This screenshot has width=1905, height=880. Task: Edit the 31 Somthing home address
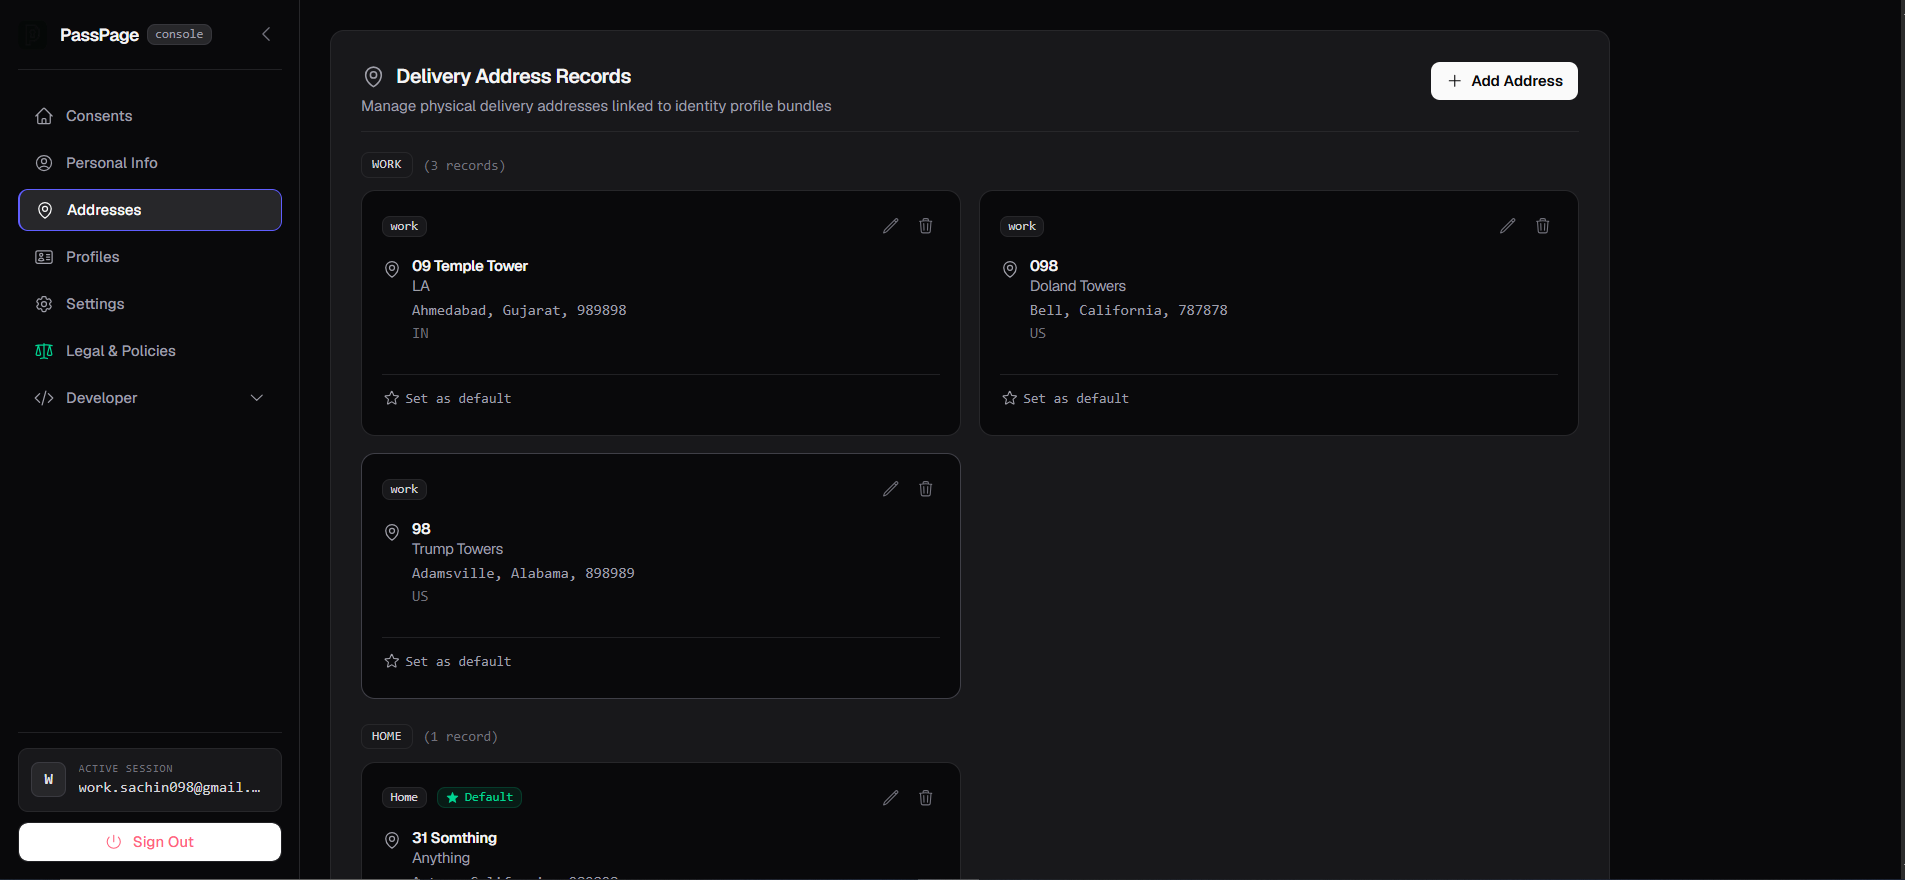pyautogui.click(x=890, y=798)
